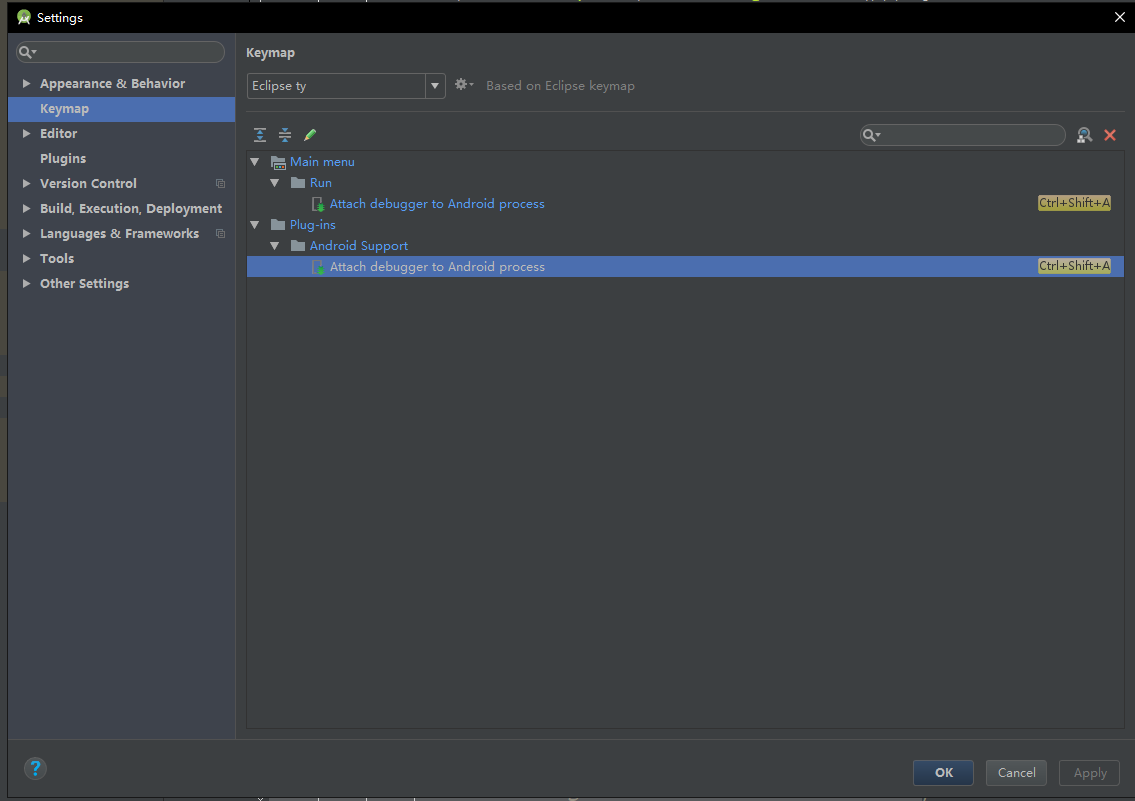Screen dimensions: 1135x801
Task: Collapse the Main menu tree node
Action: [255, 162]
